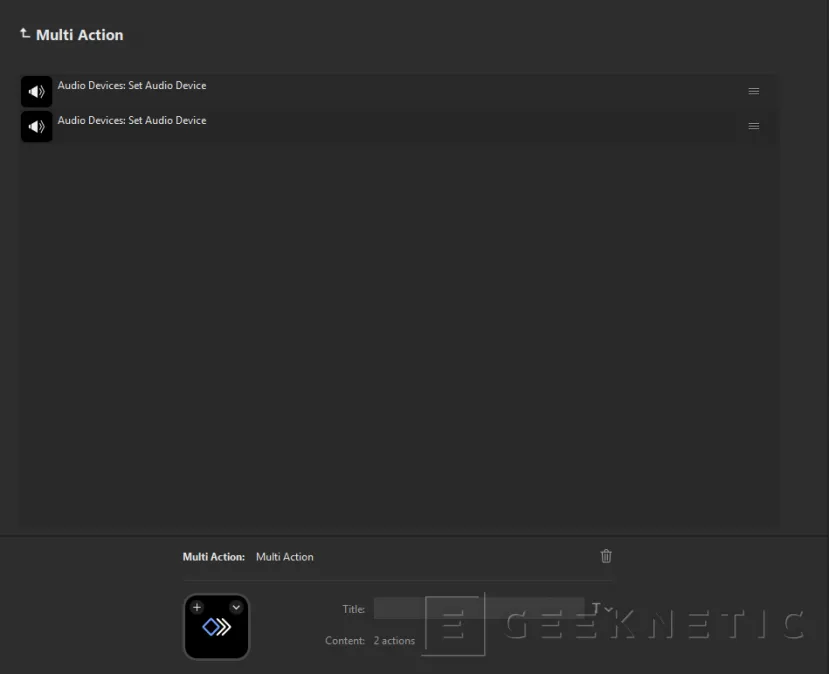Click into the Title text field
The image size is (829, 674).
pyautogui.click(x=478, y=608)
